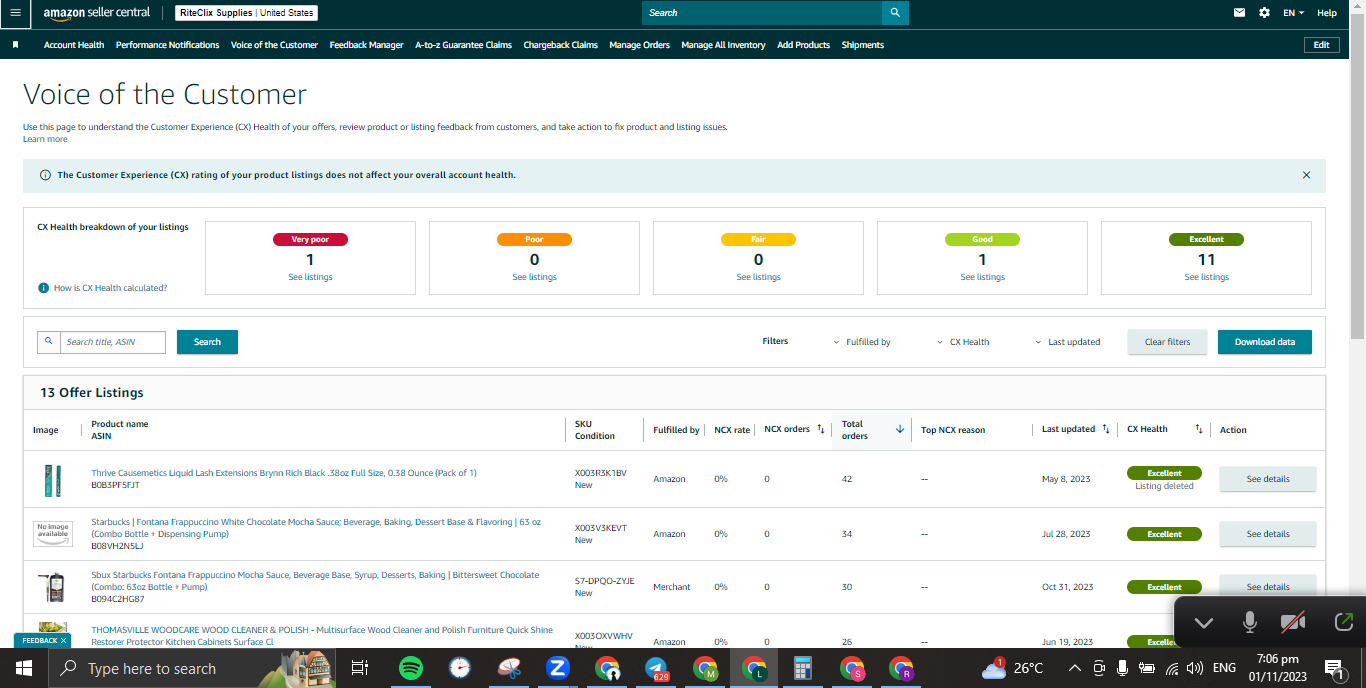The image size is (1366, 688).
Task: Open A-to-z Guarantee Claims
Action: (x=463, y=45)
